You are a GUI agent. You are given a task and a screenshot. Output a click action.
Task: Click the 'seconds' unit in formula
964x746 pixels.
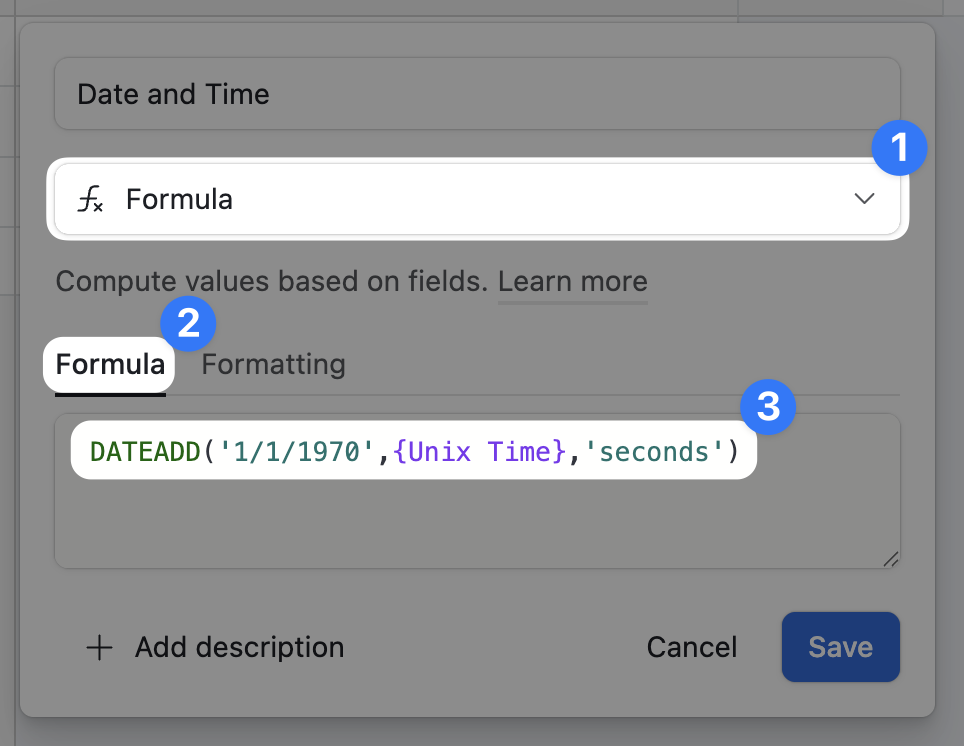click(x=654, y=451)
